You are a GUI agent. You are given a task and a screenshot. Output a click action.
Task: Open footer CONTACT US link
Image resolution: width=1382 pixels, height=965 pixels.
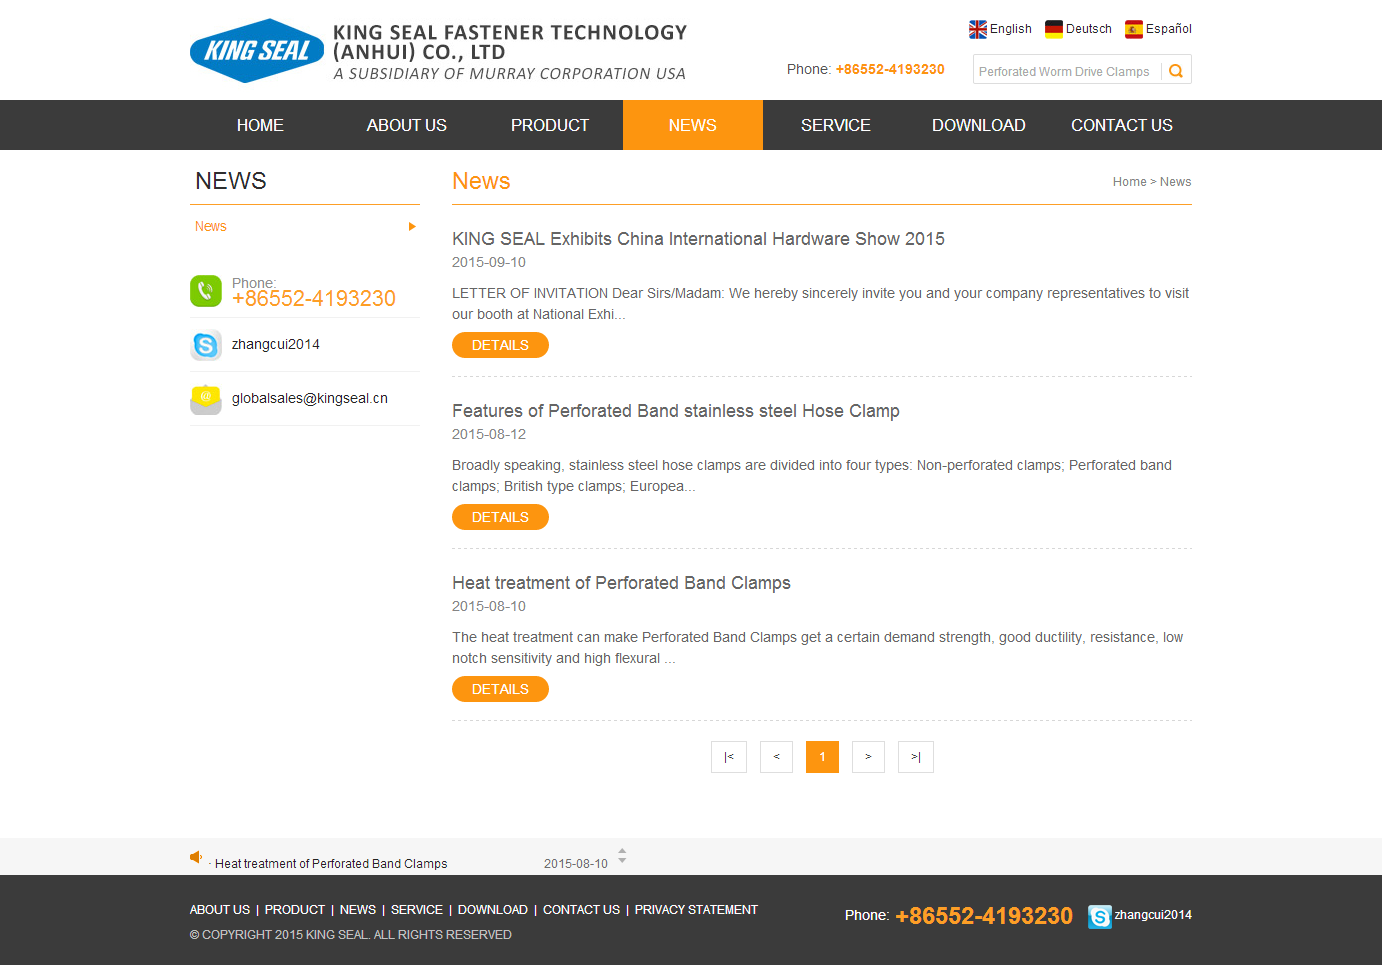(x=581, y=910)
